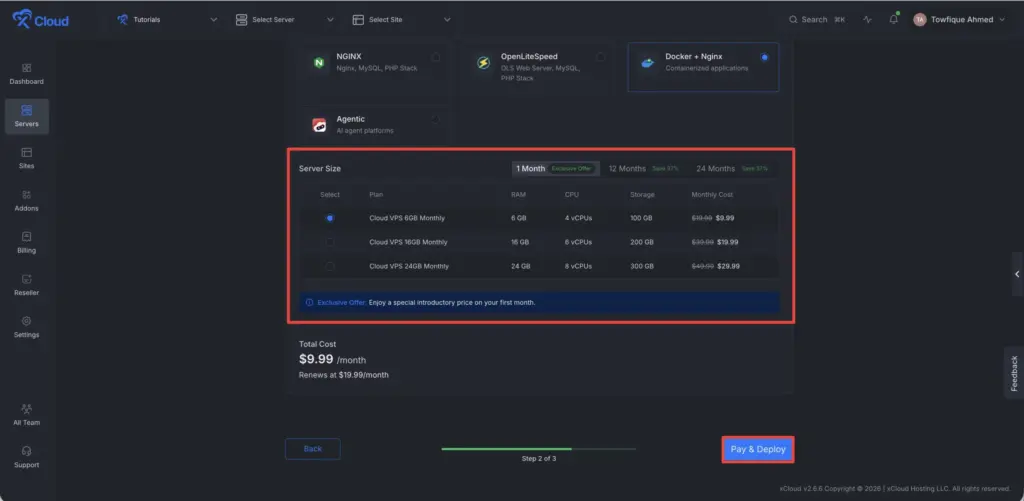Click the Agentic platform icon
Screen dimensions: 1024x501
tap(319, 125)
